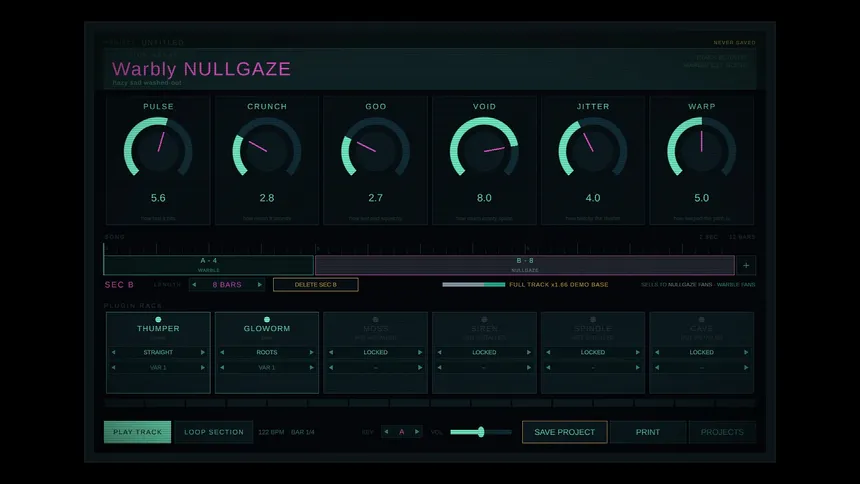The image size is (860, 484).
Task: Toggle the locked MOSS plugin power dot
Action: pos(376,319)
